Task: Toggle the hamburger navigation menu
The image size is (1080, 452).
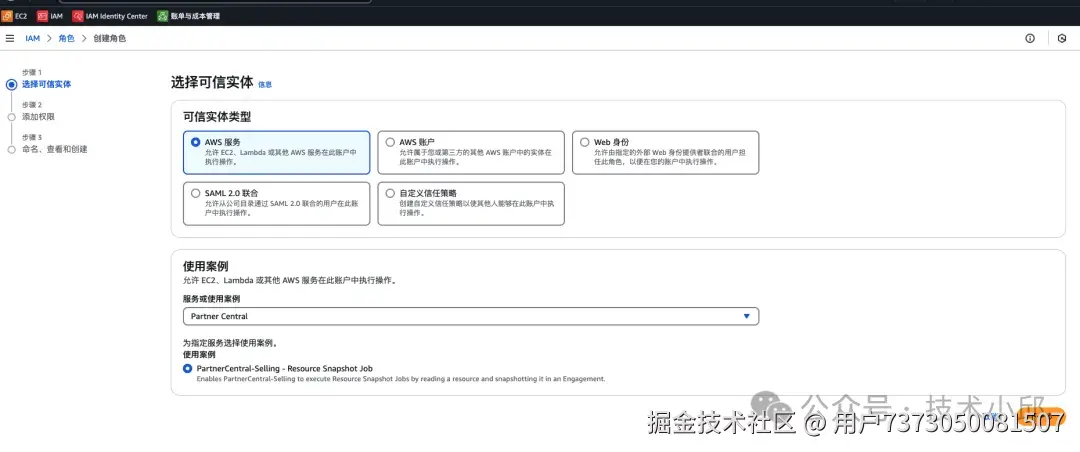Action: coord(10,39)
